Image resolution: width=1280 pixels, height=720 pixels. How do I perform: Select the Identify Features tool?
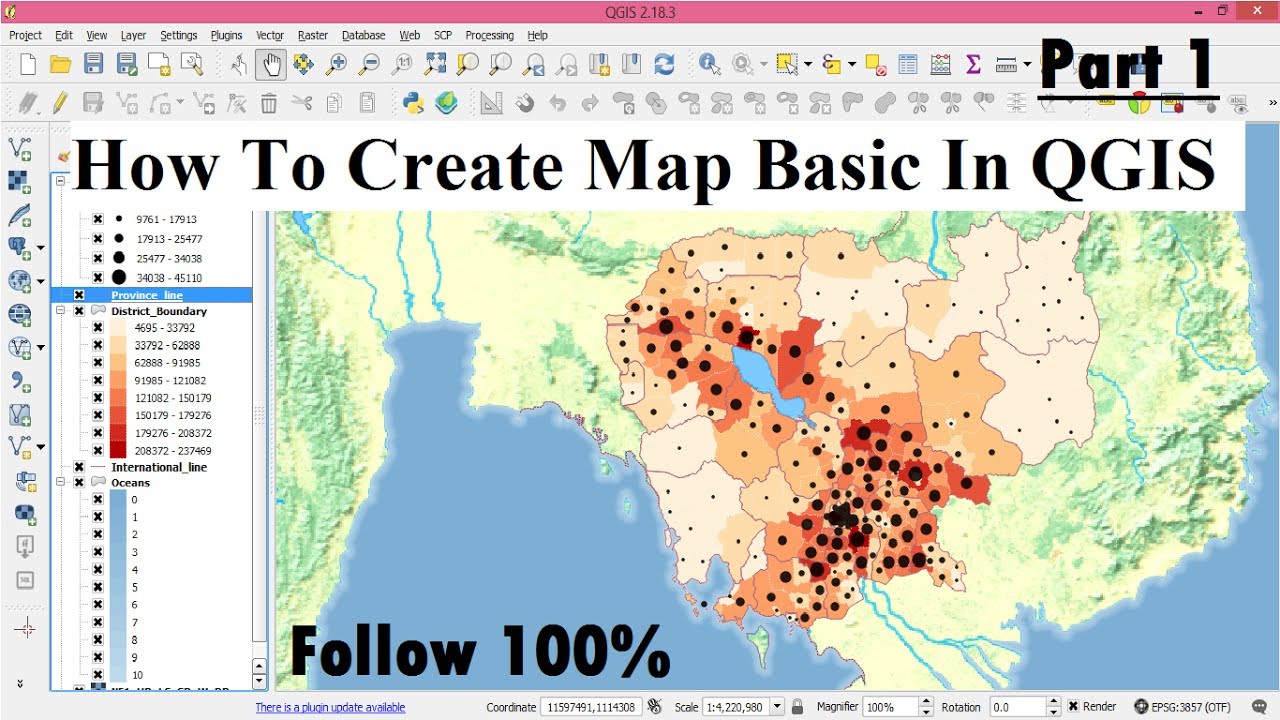point(710,65)
